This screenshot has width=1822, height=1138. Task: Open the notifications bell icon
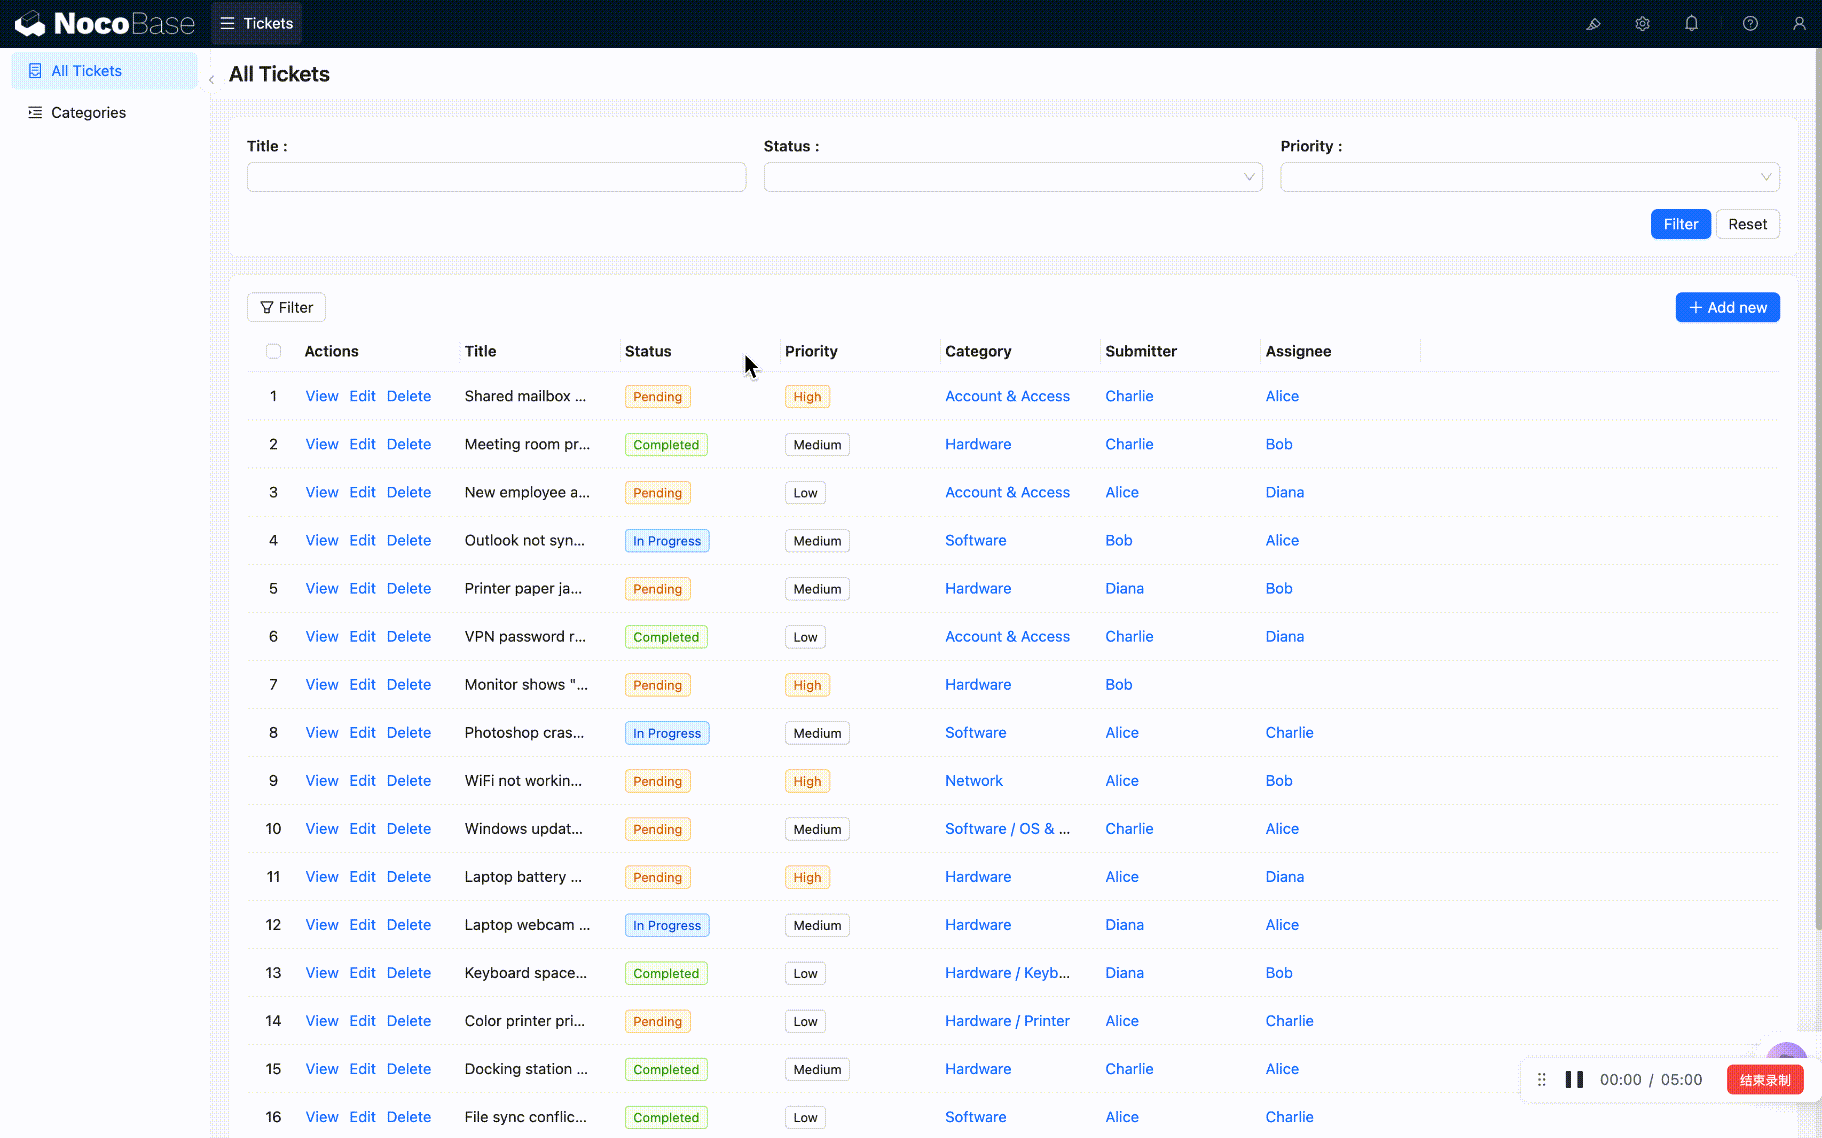1691,24
